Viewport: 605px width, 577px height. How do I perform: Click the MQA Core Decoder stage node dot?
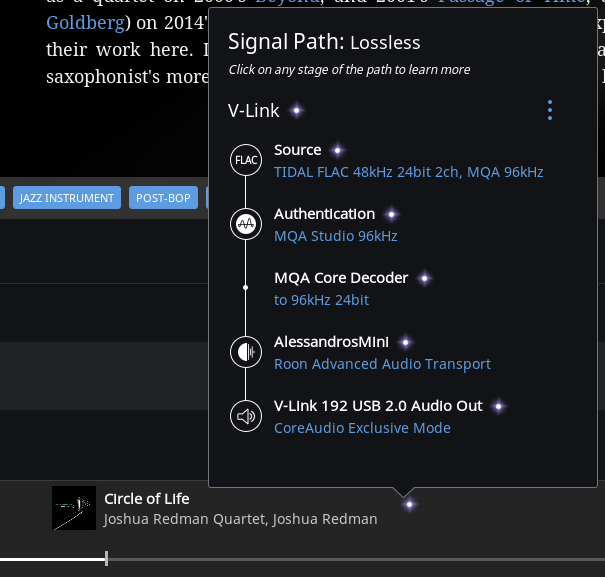tap(245, 288)
